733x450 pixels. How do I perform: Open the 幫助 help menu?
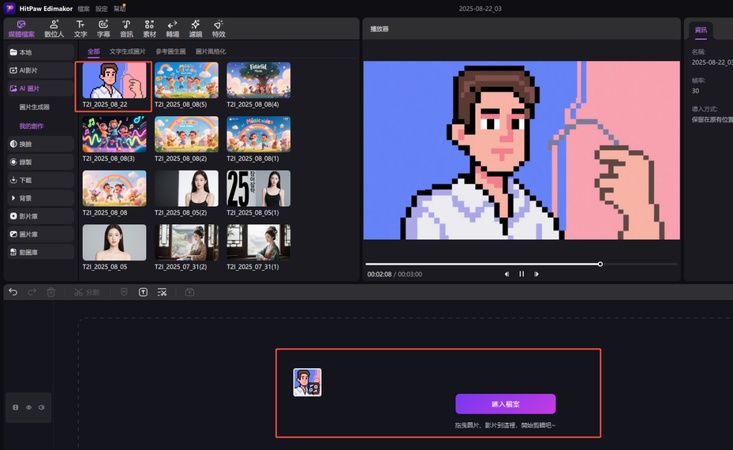click(119, 8)
